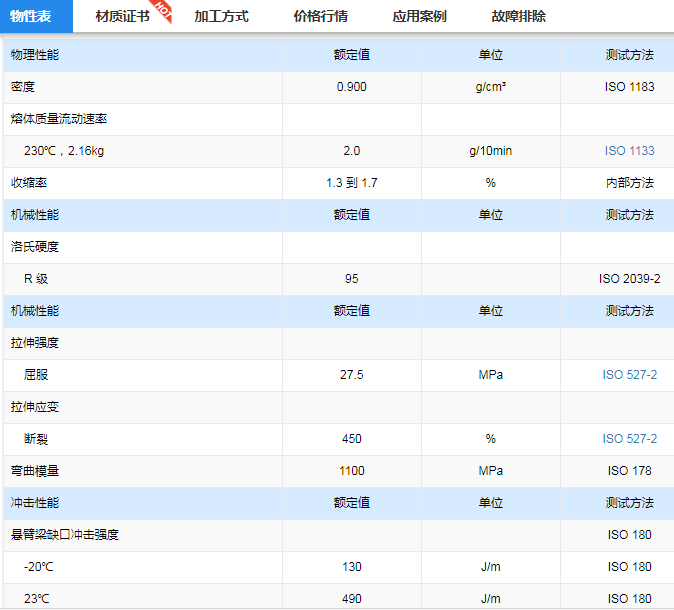
Task: Click the HOT badge on 材质证书
Action: [x=163, y=11]
